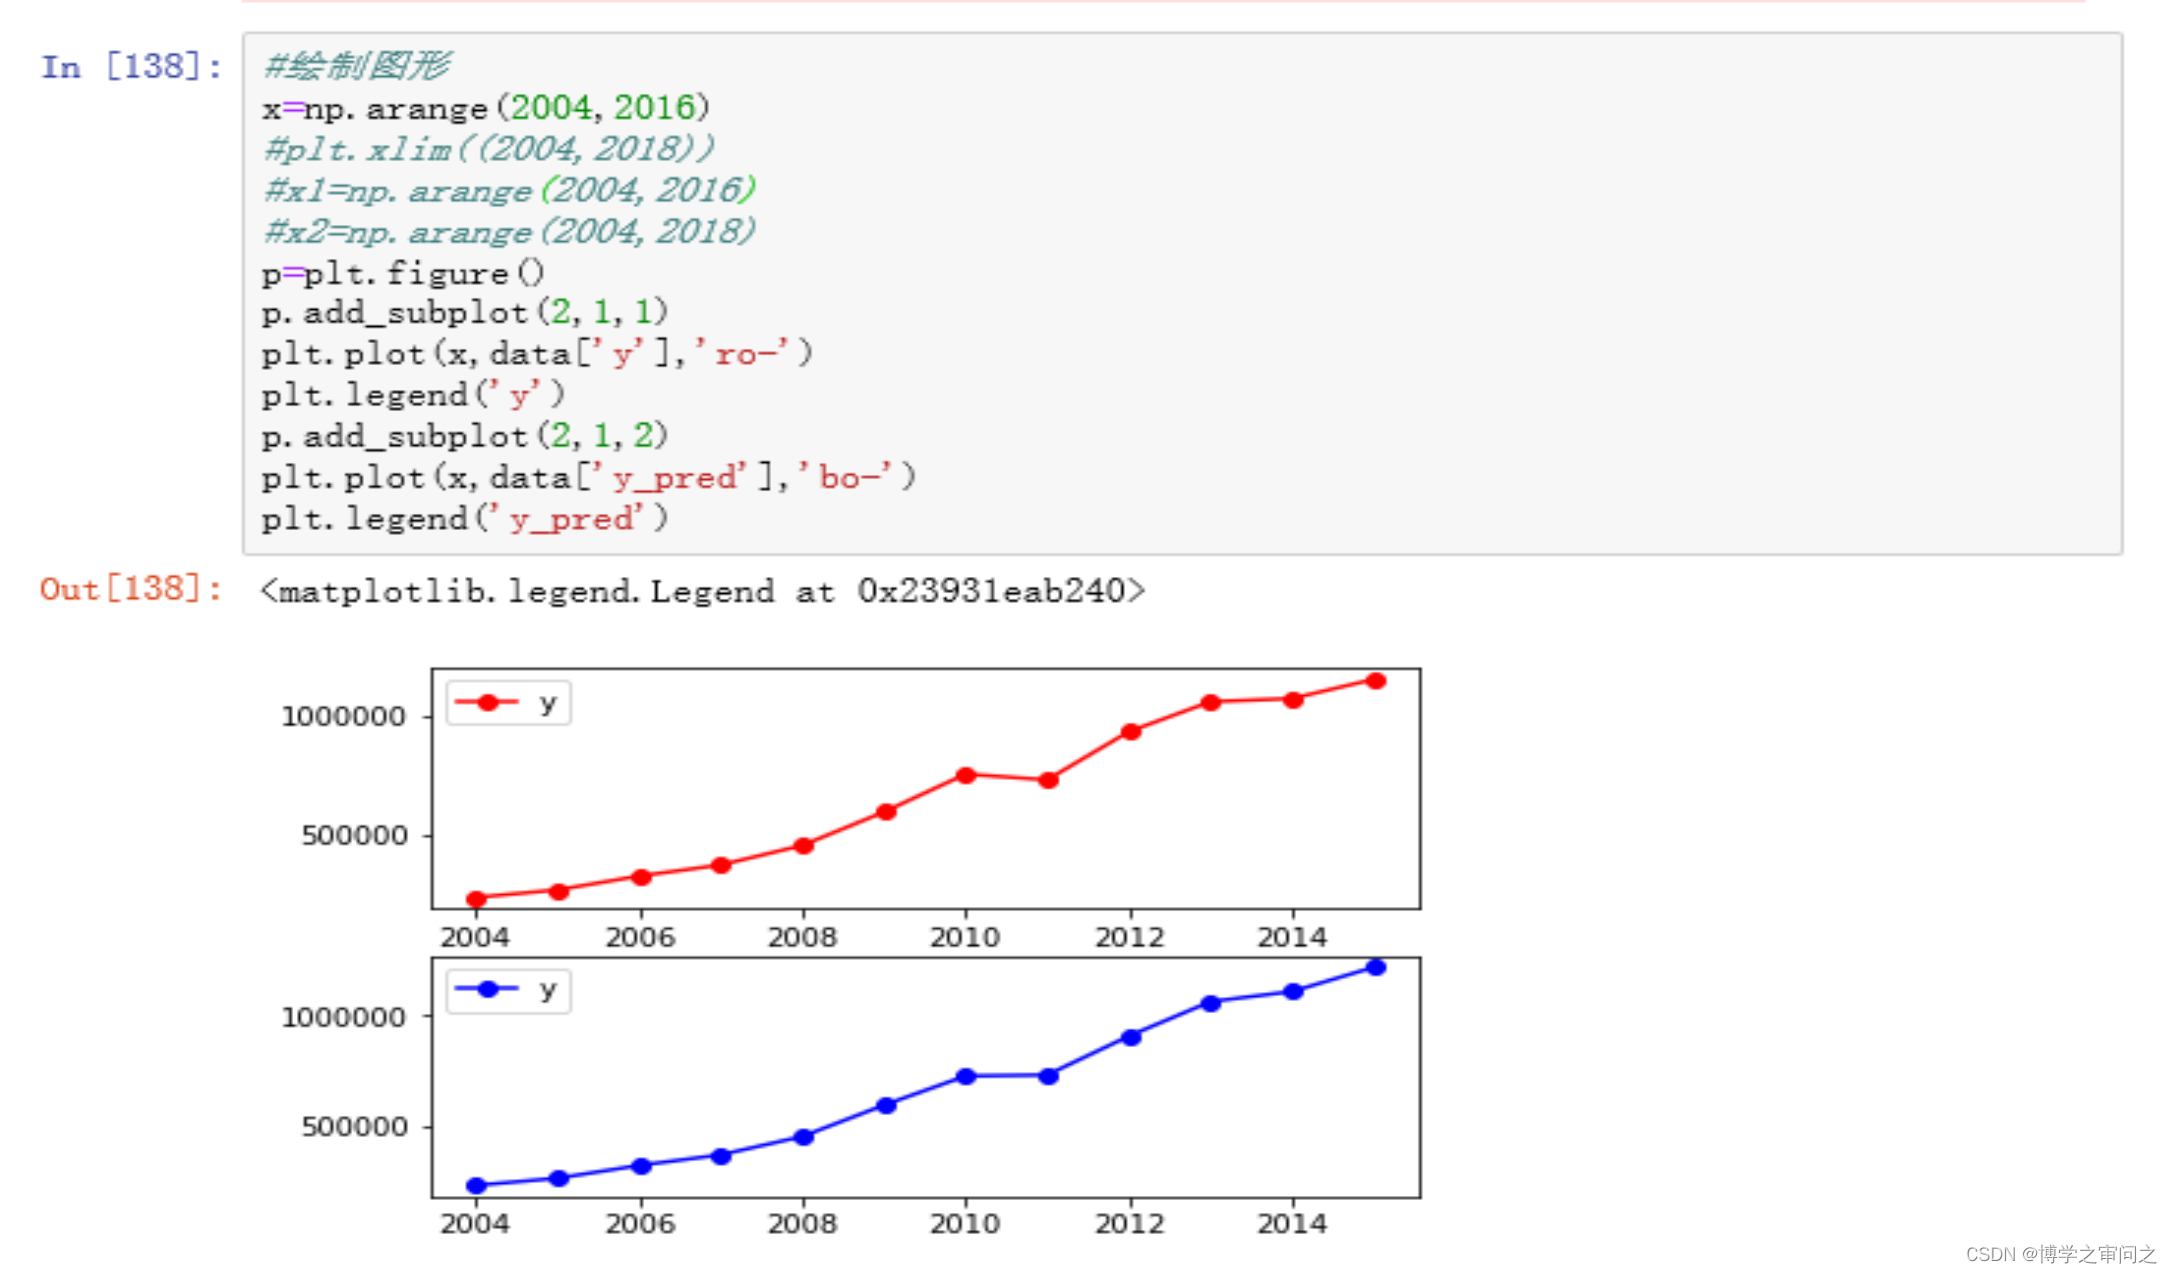Click the comment line #绘制图形
This screenshot has height=1273, width=2172.
357,66
